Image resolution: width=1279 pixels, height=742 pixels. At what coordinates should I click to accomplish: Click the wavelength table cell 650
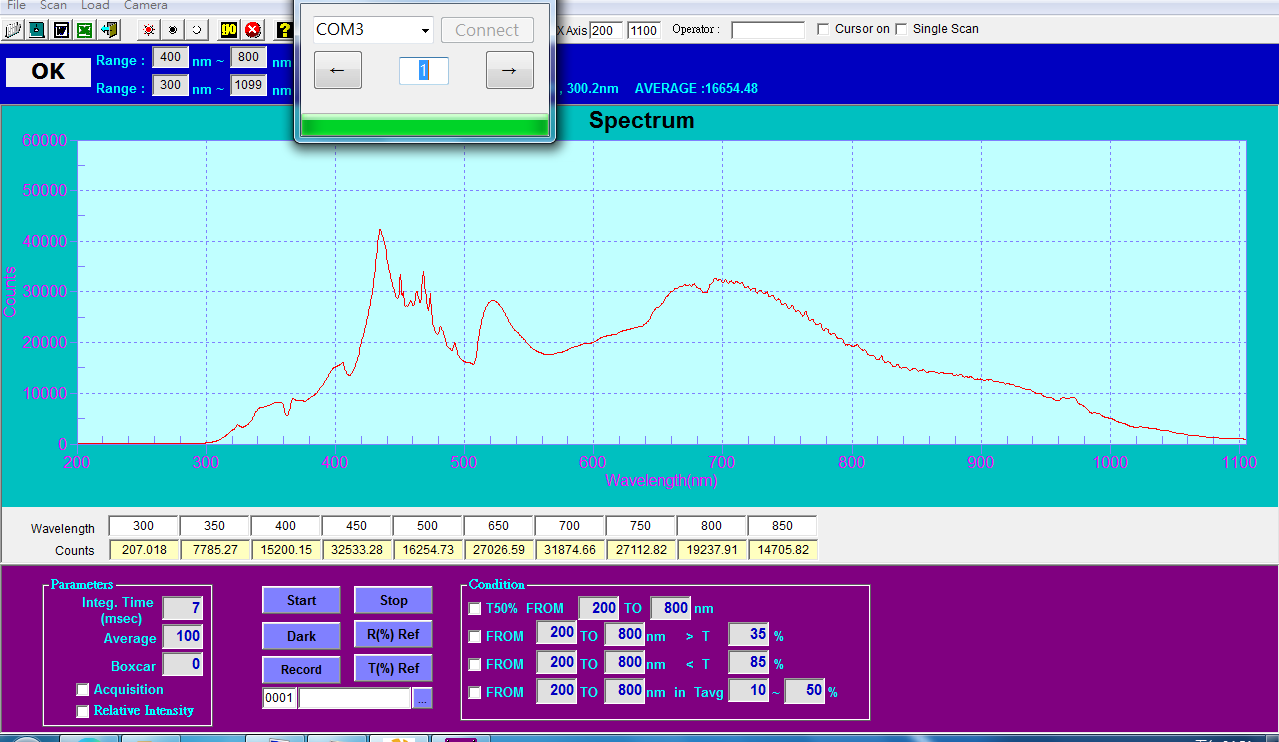[498, 526]
